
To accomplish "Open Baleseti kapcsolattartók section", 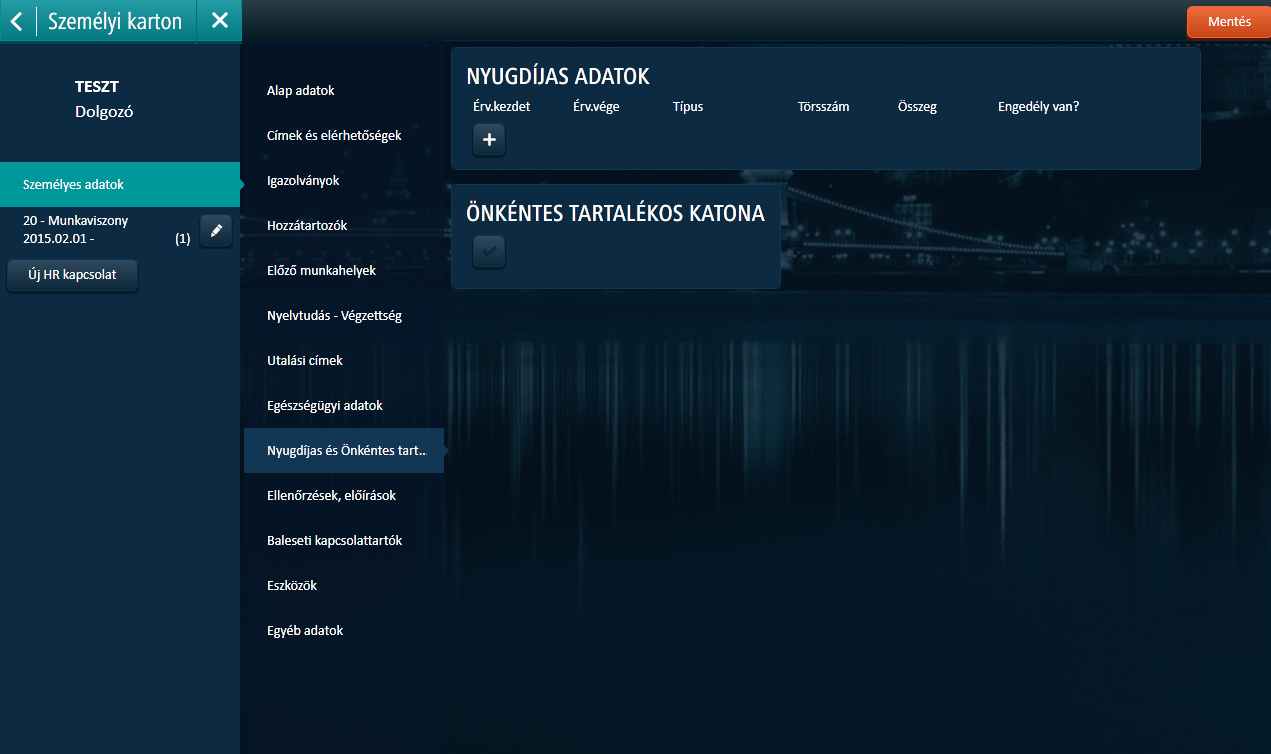I will [334, 541].
